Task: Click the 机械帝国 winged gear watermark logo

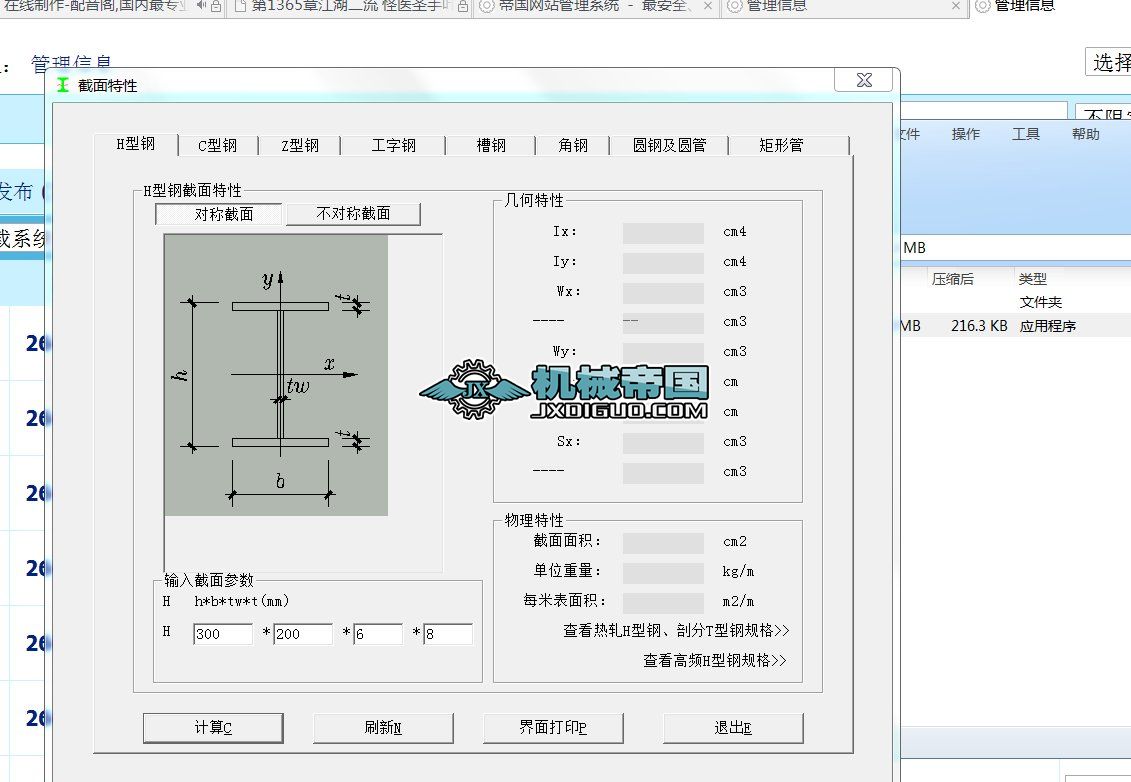Action: point(566,390)
